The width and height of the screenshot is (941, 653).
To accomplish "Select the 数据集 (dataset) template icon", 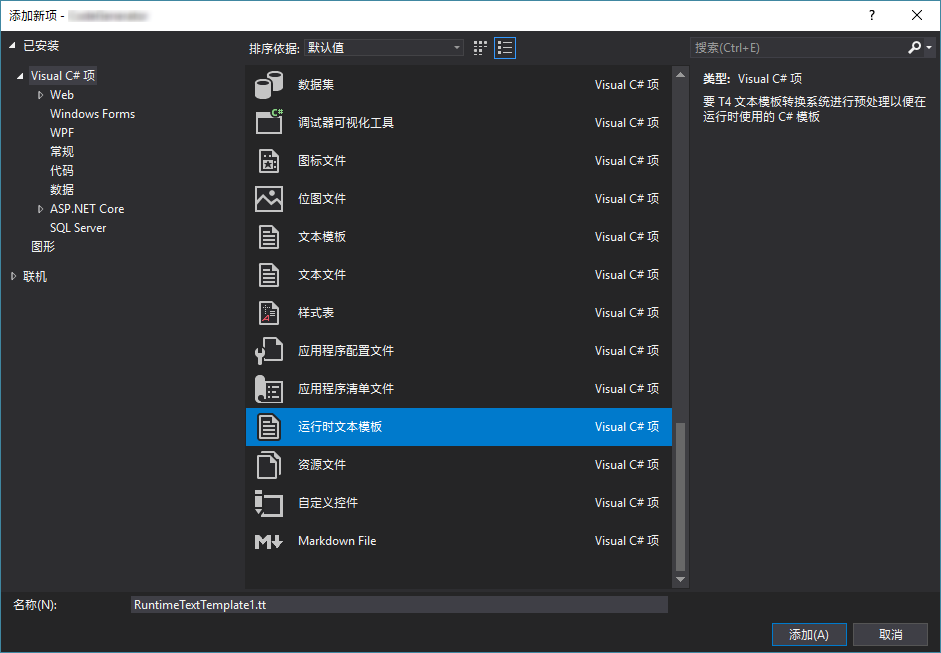I will (269, 85).
